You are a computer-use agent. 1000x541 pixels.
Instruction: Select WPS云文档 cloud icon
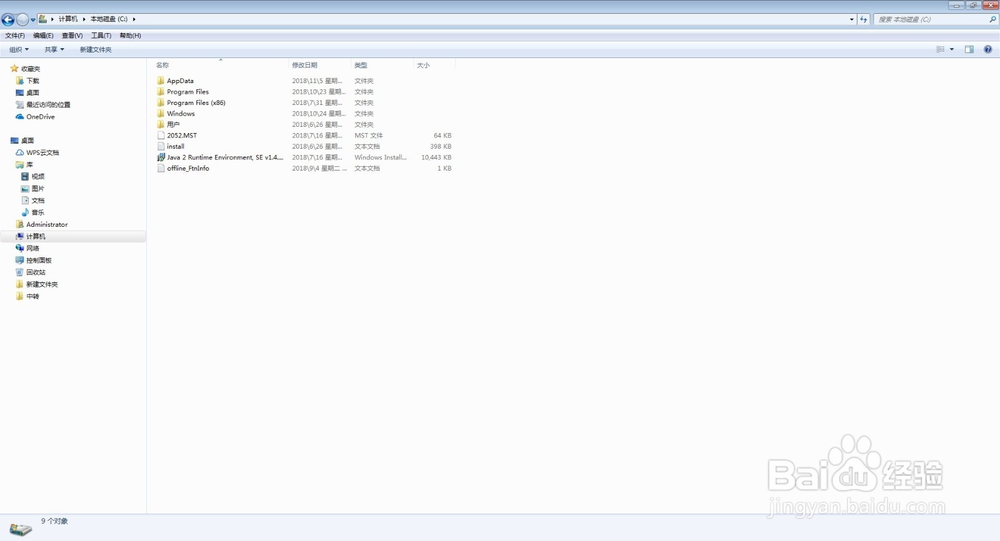pos(20,152)
